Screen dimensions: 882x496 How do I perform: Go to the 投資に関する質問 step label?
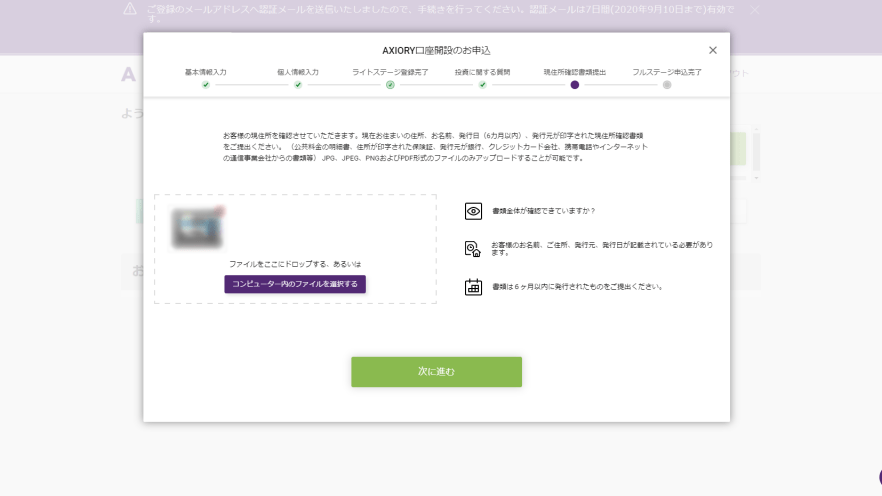(x=482, y=72)
